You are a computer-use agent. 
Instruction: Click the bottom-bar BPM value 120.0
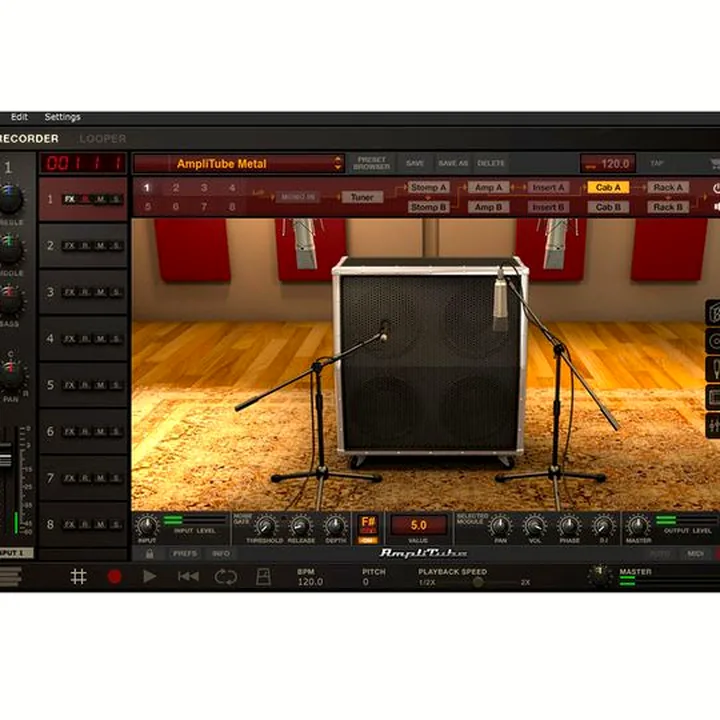[x=310, y=582]
